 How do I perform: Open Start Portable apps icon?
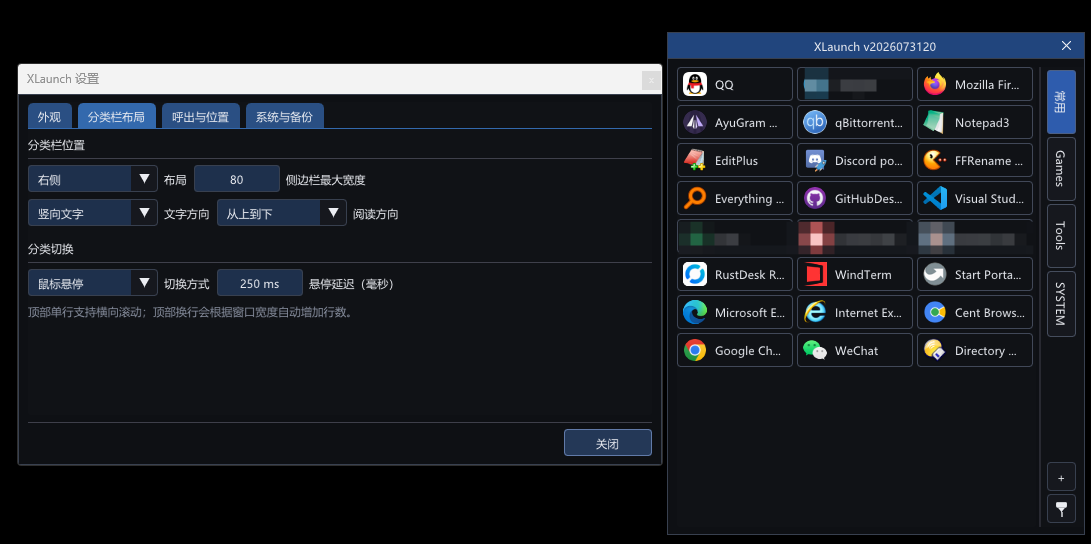coord(934,275)
